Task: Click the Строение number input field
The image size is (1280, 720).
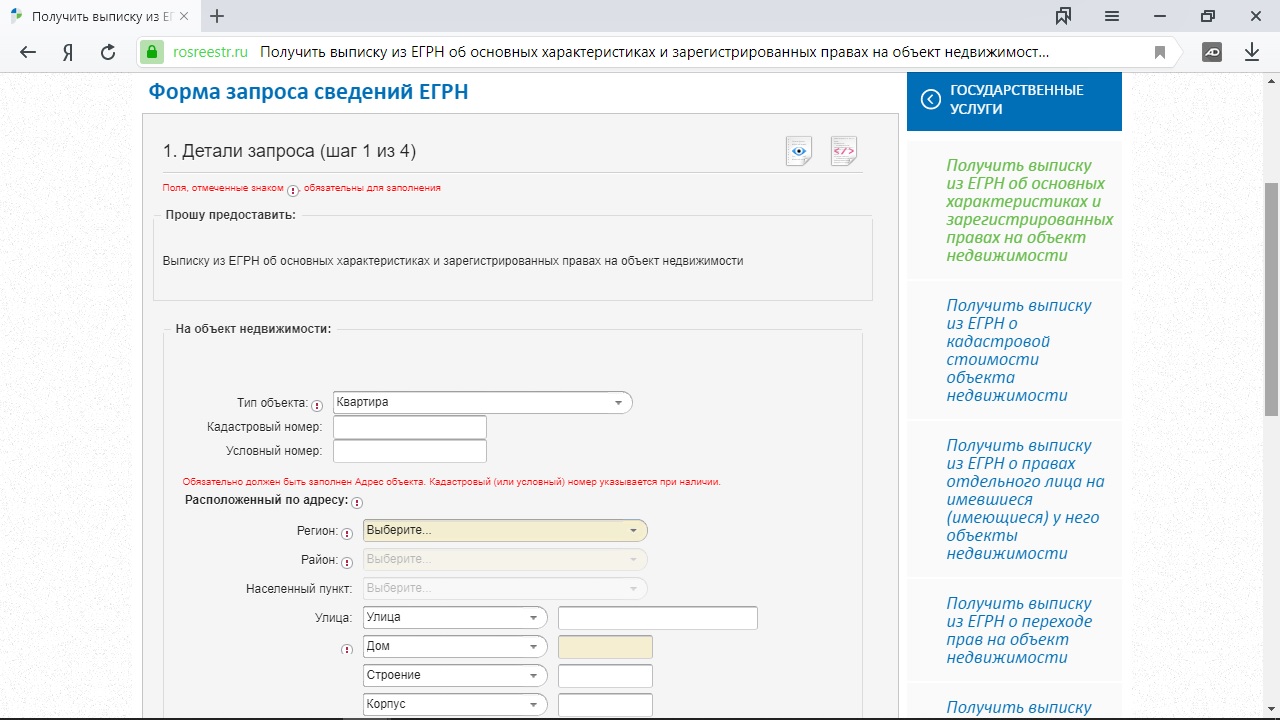Action: click(605, 676)
